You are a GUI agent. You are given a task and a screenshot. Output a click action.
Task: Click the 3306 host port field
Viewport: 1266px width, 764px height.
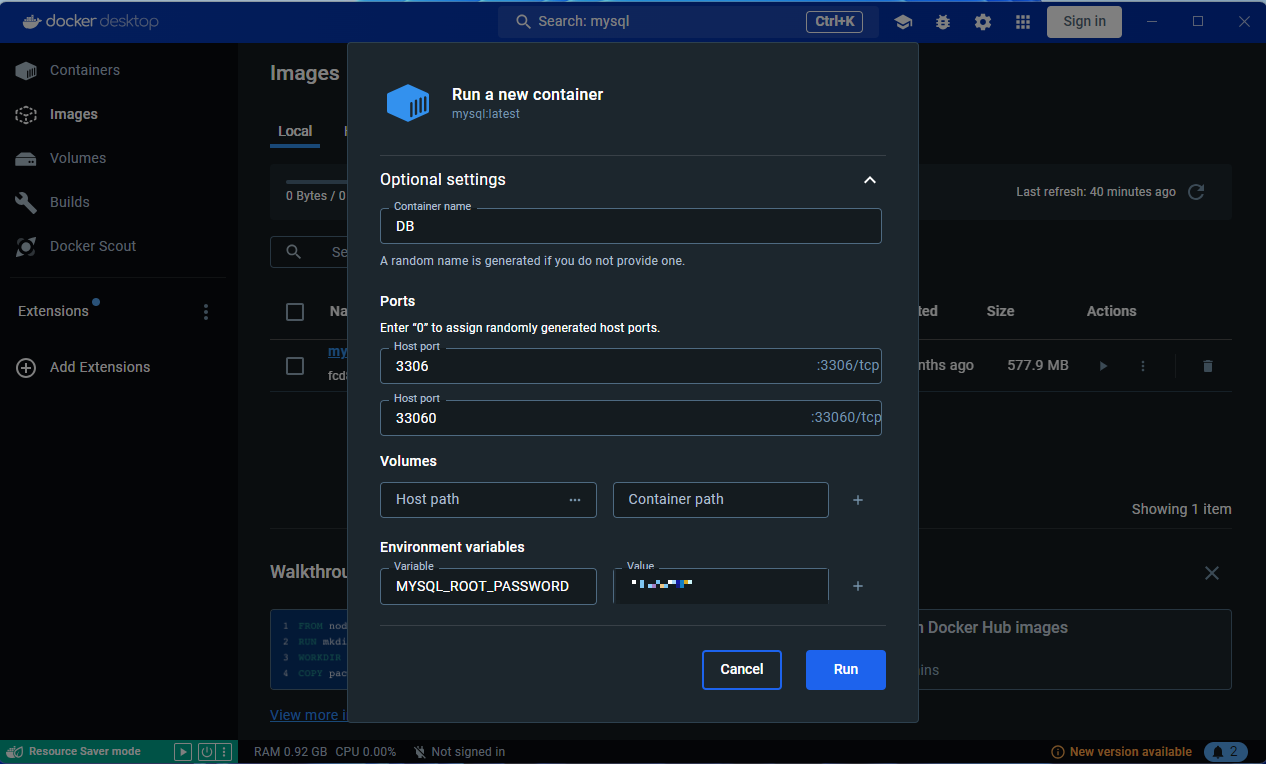[x=631, y=366]
